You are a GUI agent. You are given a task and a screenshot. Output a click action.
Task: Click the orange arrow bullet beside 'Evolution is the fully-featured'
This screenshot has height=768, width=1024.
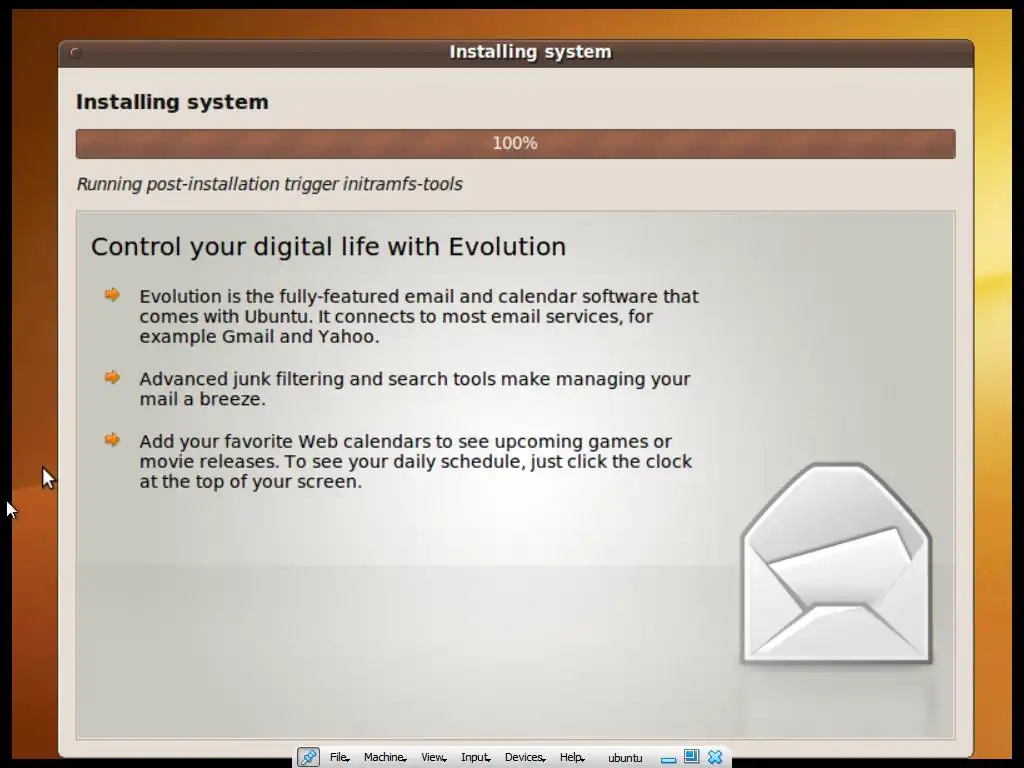click(x=112, y=295)
